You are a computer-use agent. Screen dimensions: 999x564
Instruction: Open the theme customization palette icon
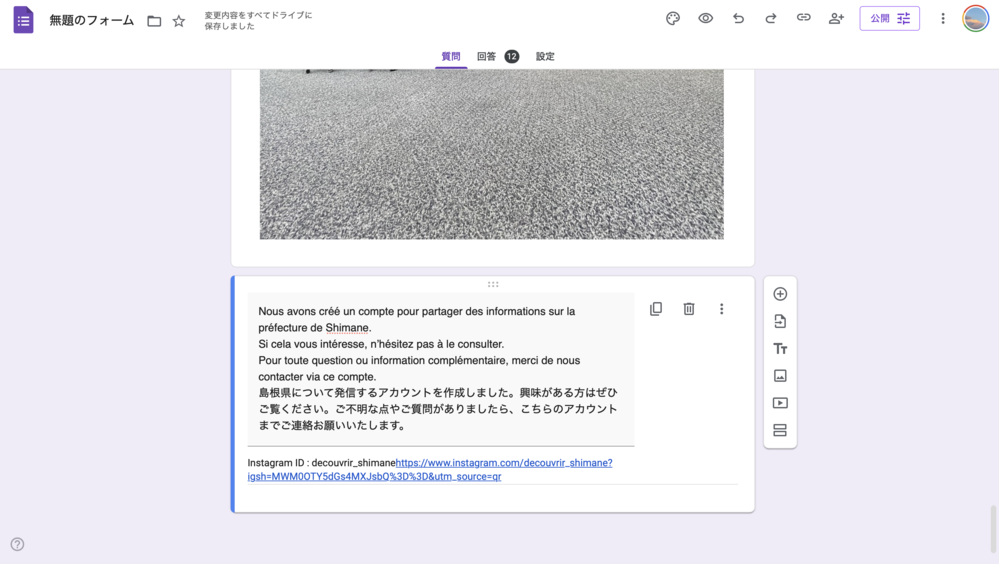[x=673, y=18]
